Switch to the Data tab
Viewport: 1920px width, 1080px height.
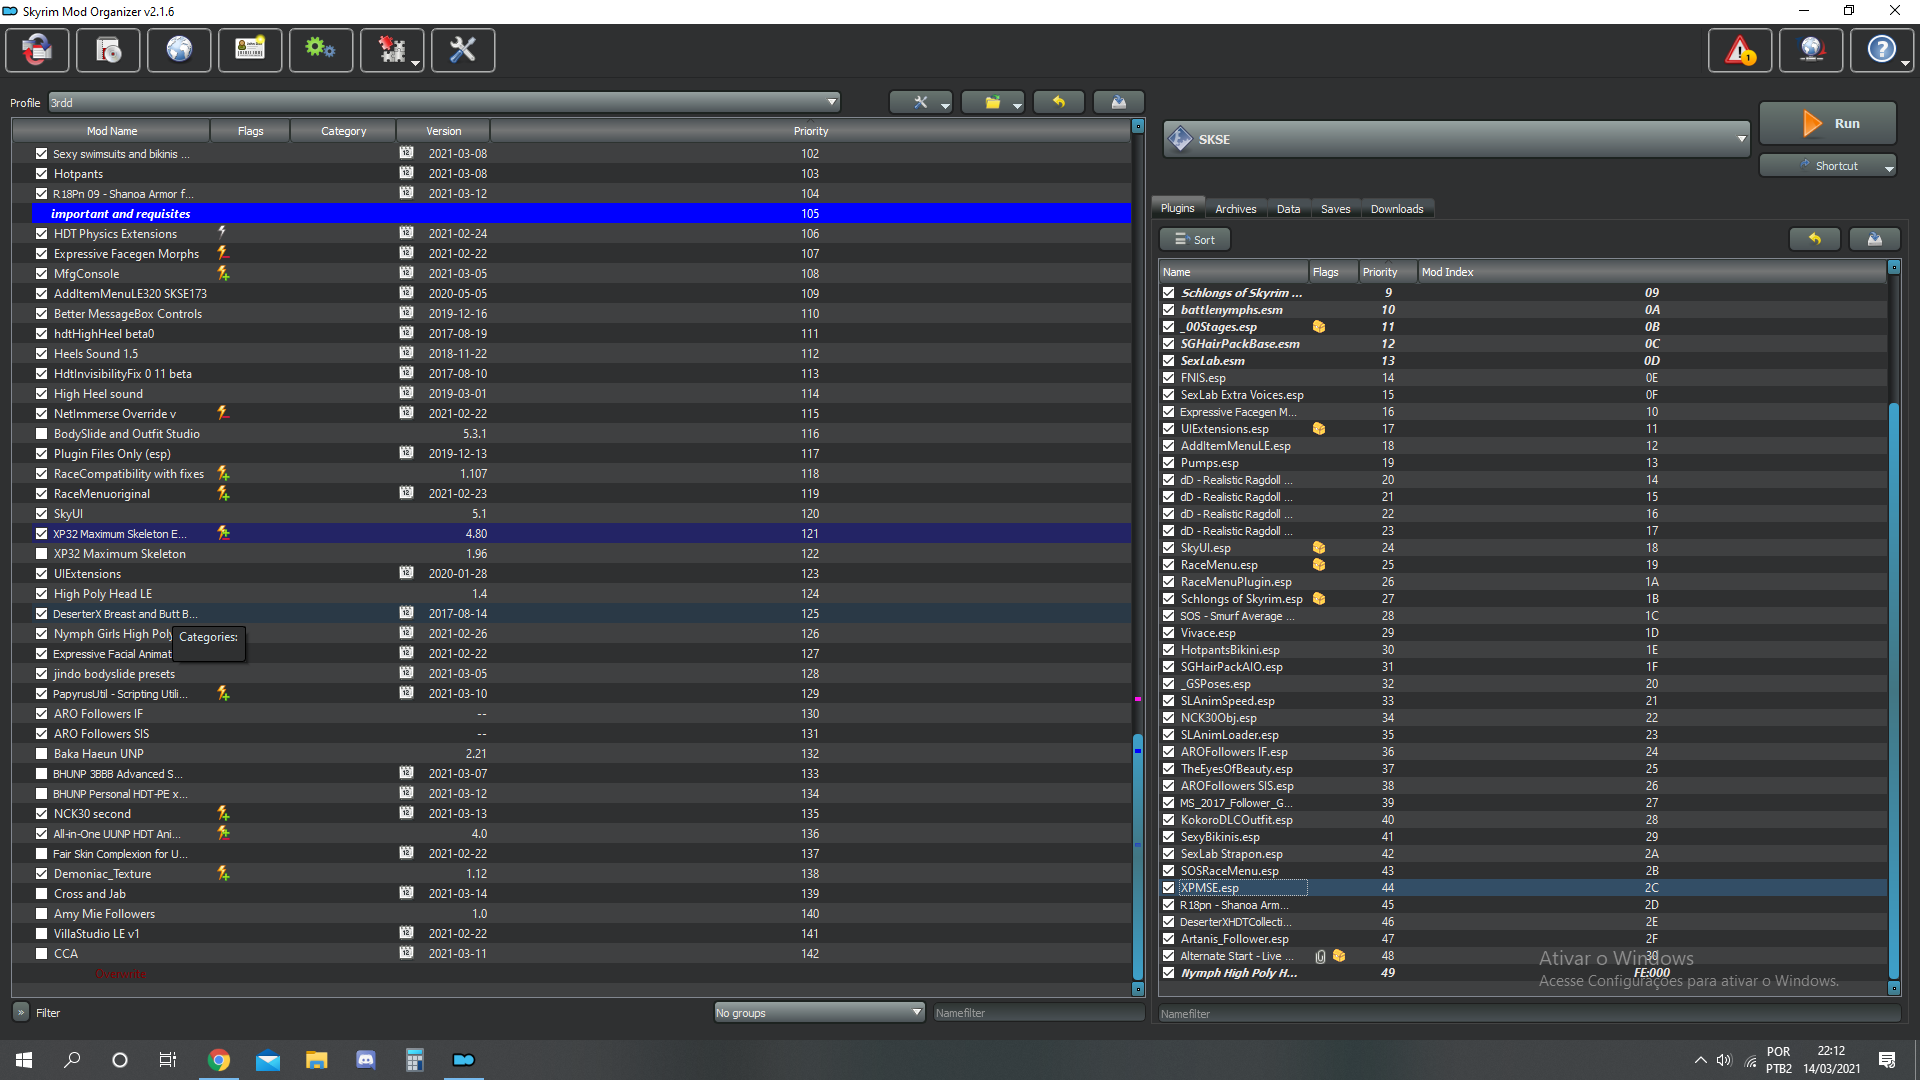(x=1289, y=209)
